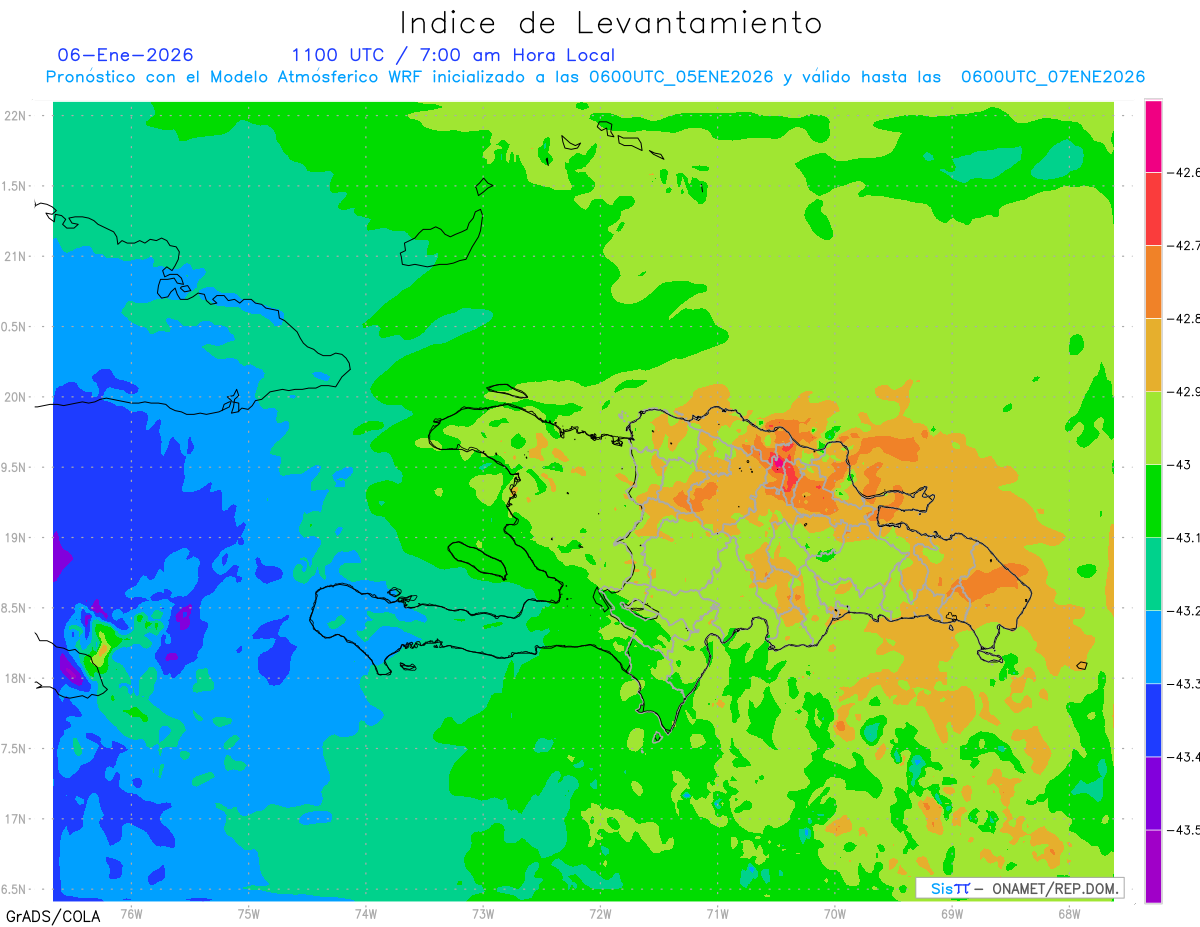The image size is (1200, 927).
Task: Click the bright green swatch between -43 and -43.1
Action: point(1153,501)
